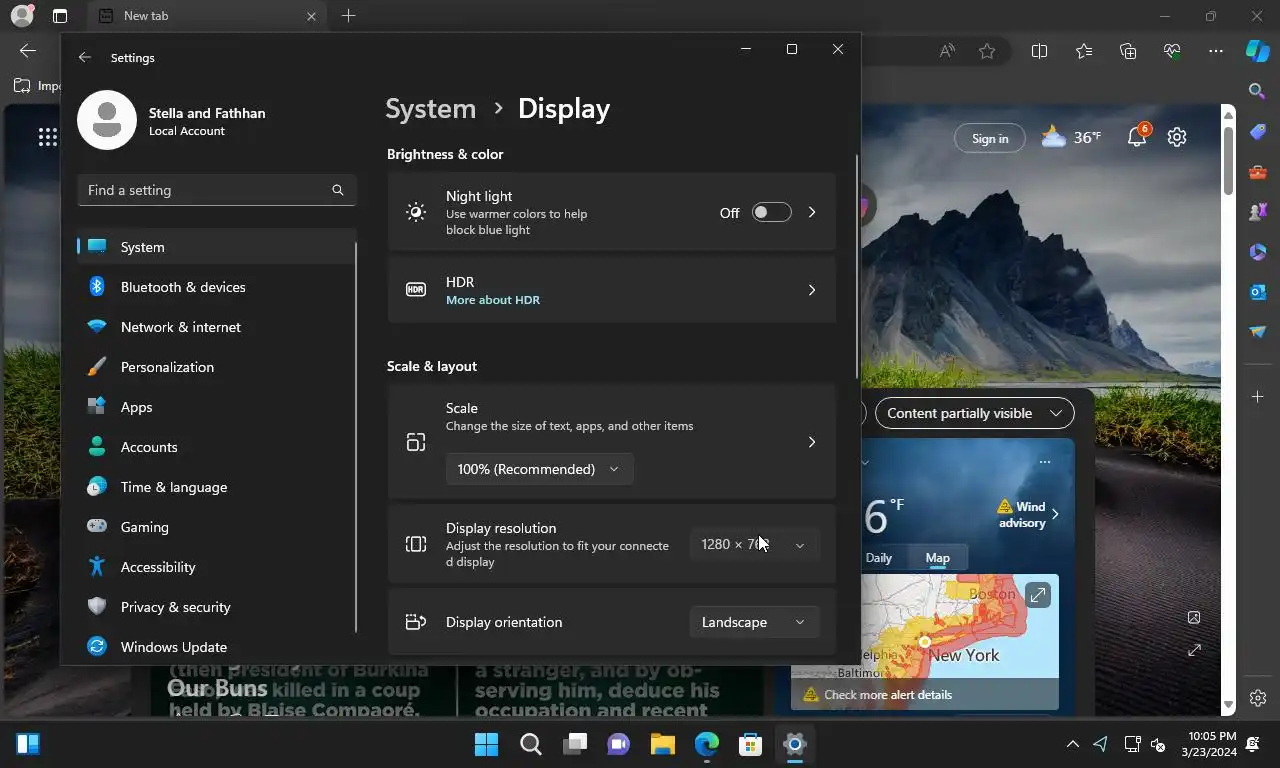Expand the Content partially visible dropdown

coord(974,413)
